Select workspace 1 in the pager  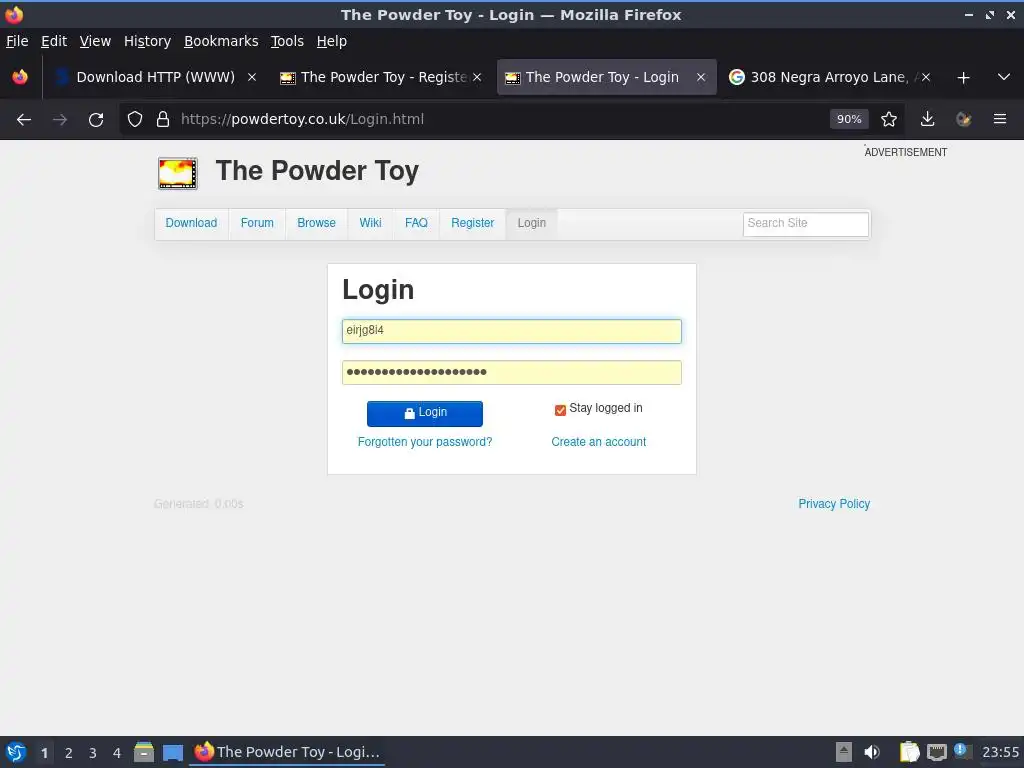[x=44, y=753]
